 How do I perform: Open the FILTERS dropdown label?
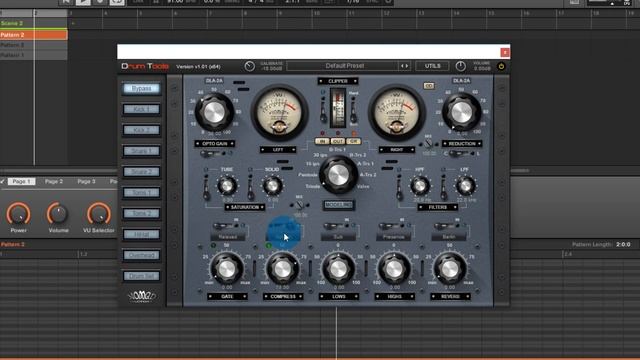click(438, 207)
